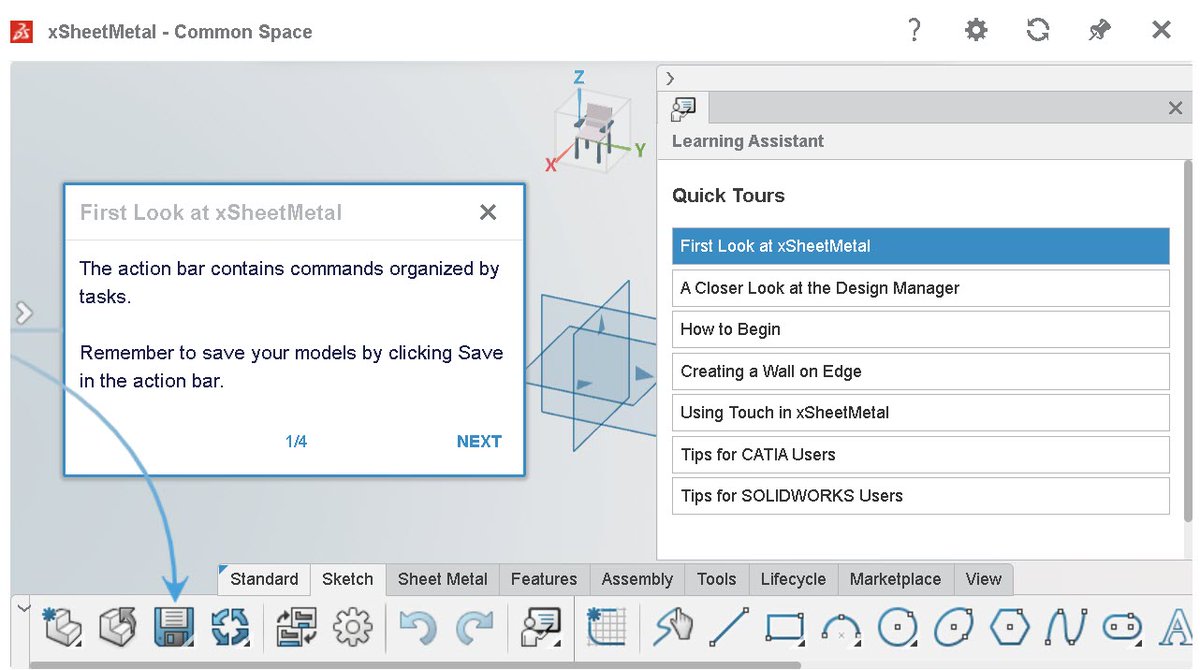Select the sketch Select/pointer tool

pyautogui.click(x=674, y=628)
